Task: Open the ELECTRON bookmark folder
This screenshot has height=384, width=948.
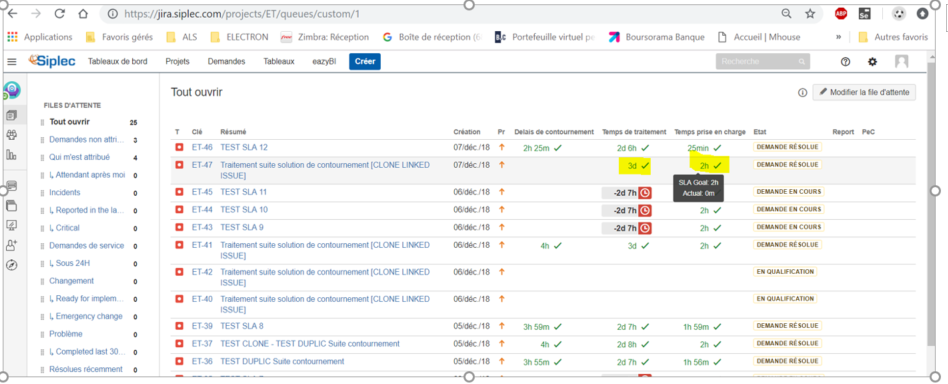Action: [239, 37]
